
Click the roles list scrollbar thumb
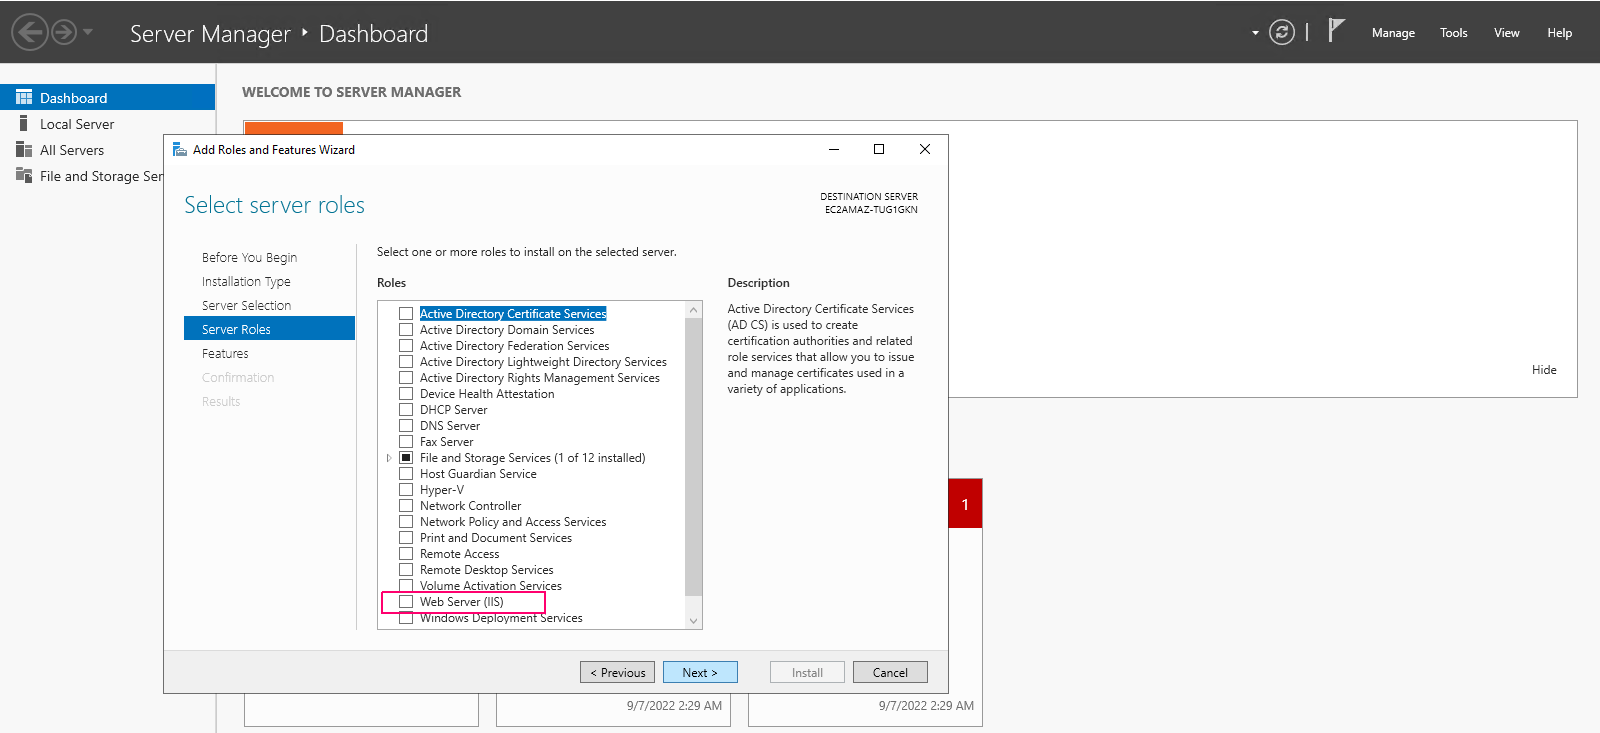click(x=694, y=457)
